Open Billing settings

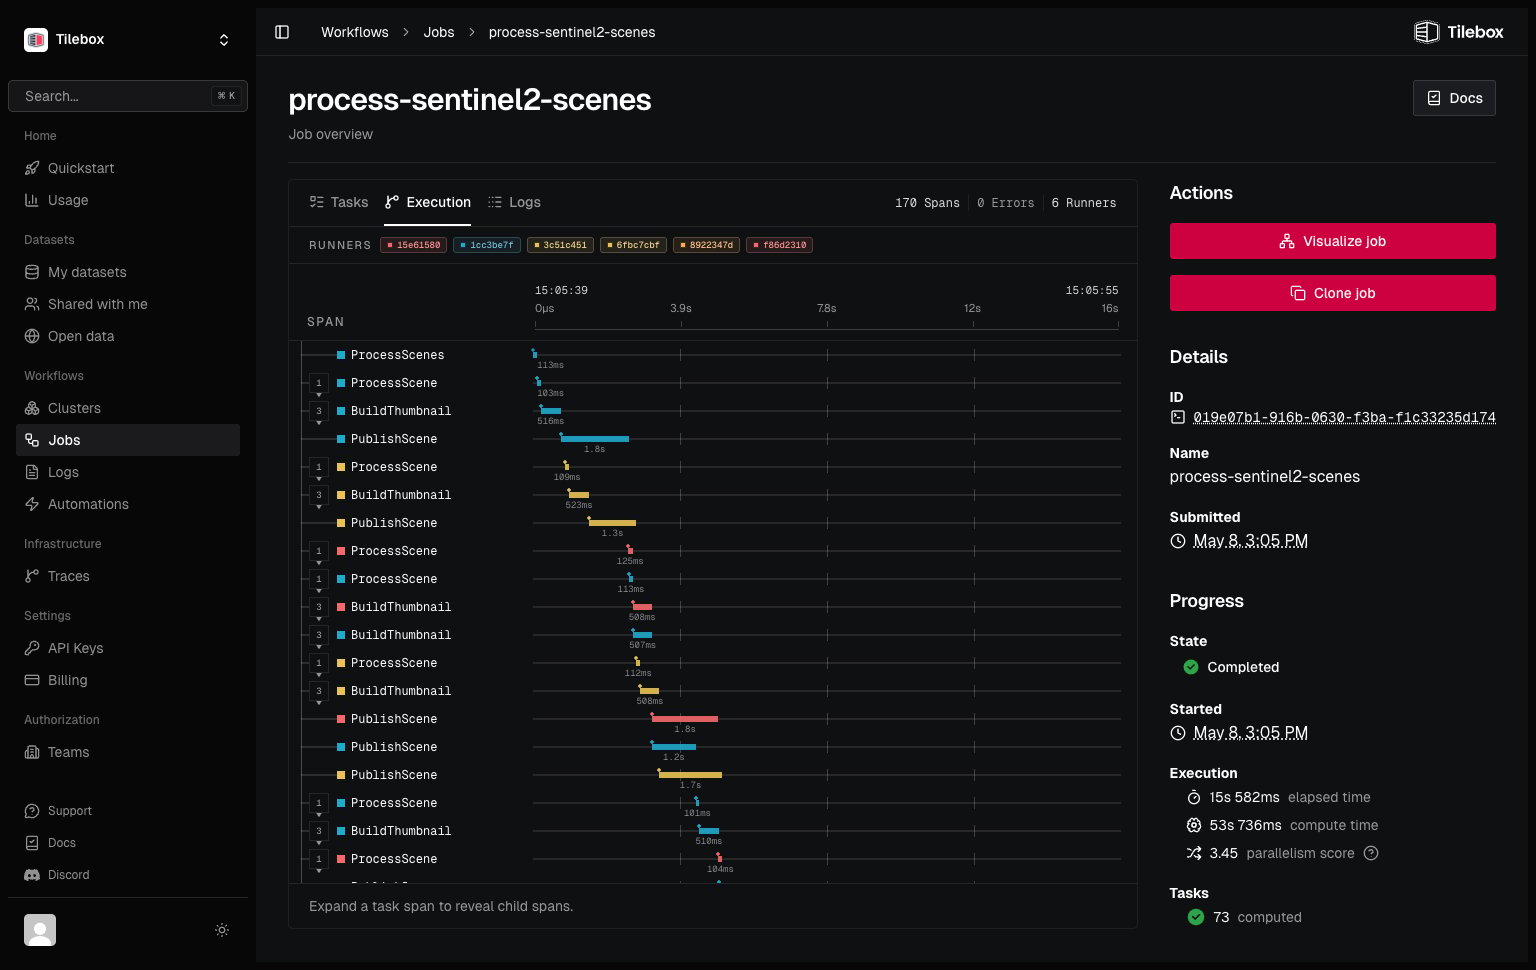tap(128, 680)
